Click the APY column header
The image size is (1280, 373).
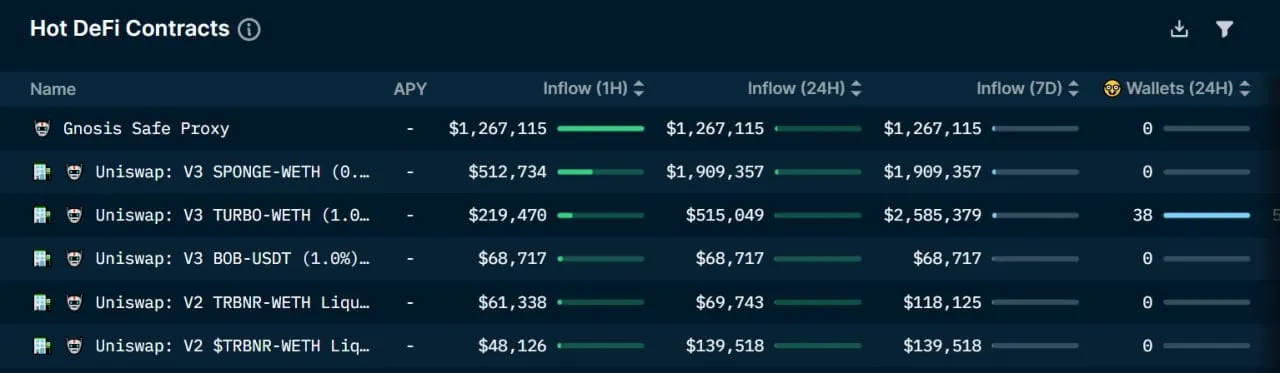(410, 88)
